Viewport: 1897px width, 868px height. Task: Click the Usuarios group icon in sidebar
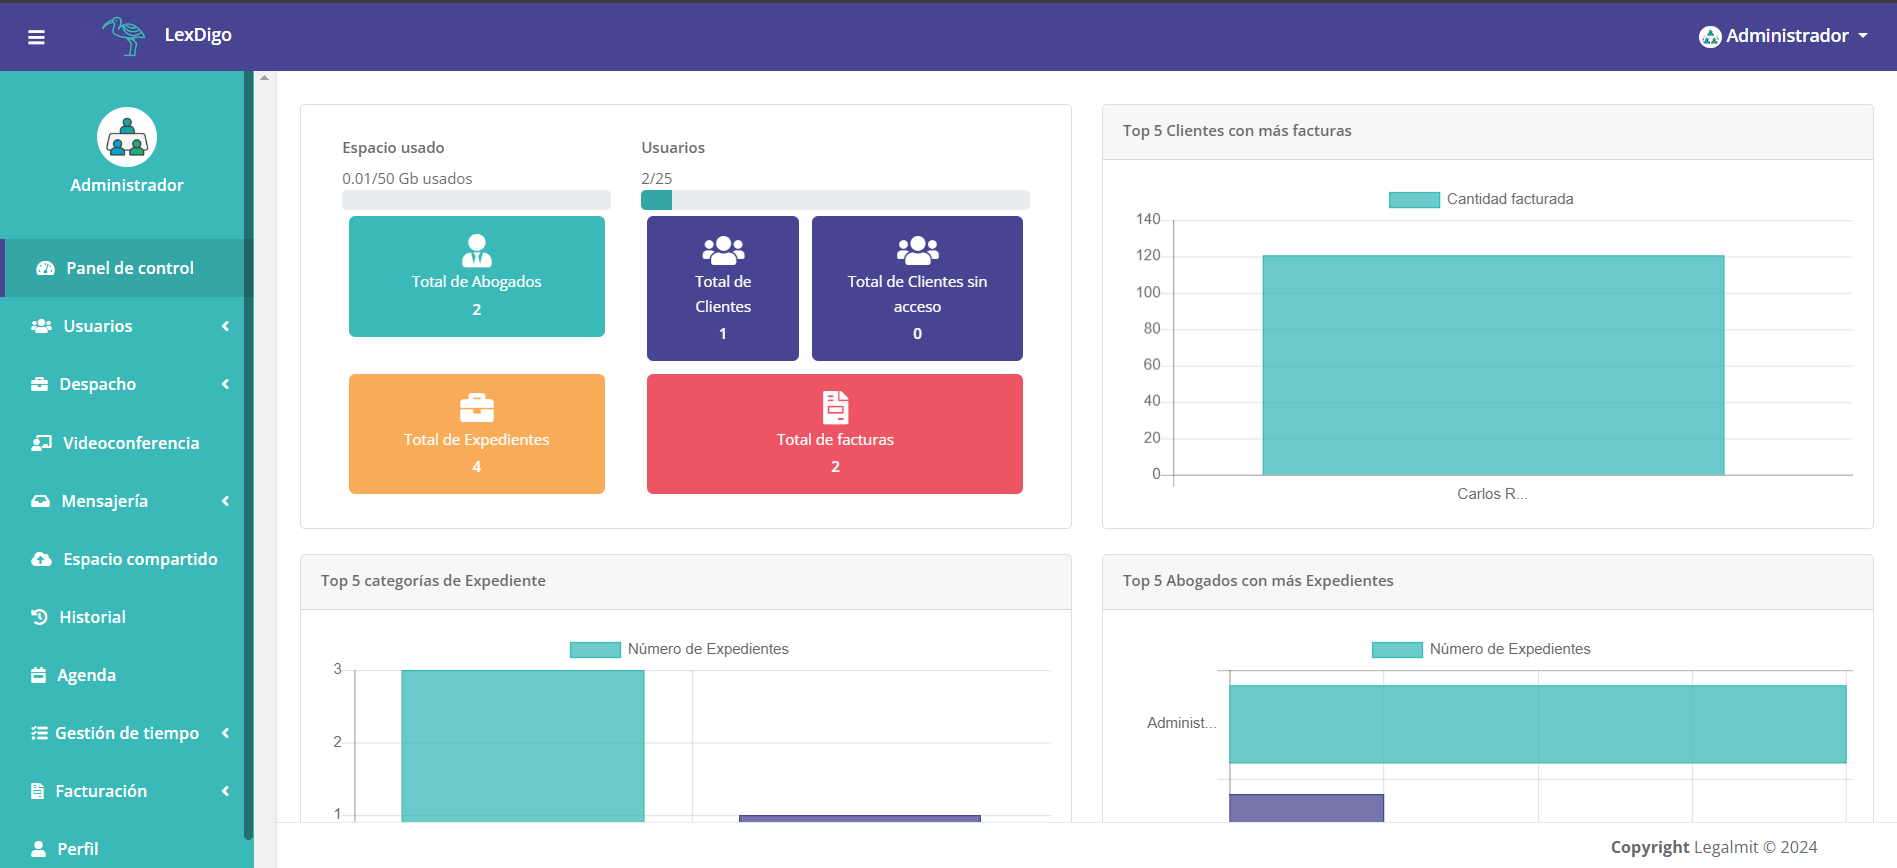[41, 326]
